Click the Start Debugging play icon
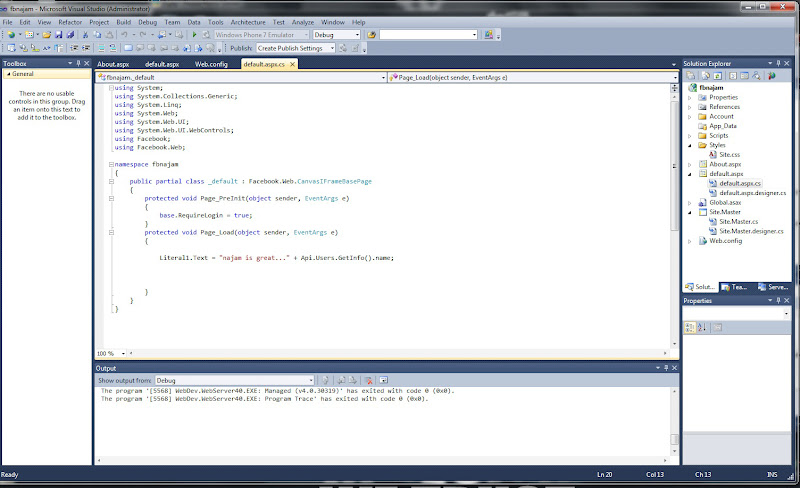Viewport: 800px width, 488px height. click(194, 35)
